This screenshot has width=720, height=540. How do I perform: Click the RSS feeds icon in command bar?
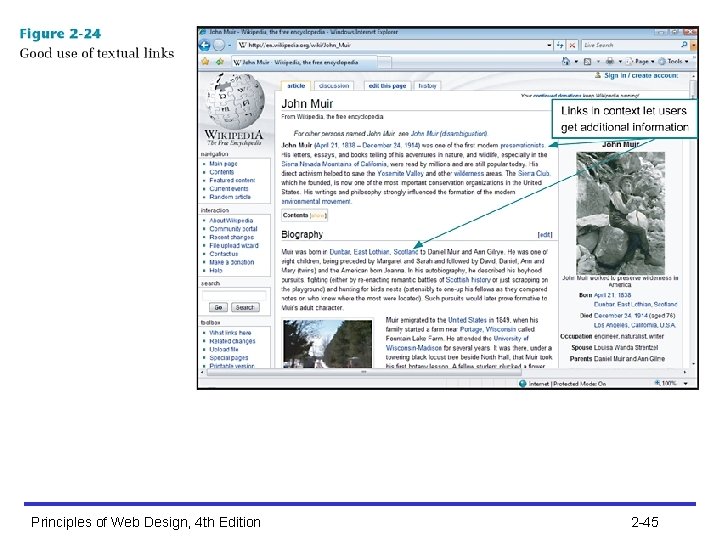click(x=587, y=61)
